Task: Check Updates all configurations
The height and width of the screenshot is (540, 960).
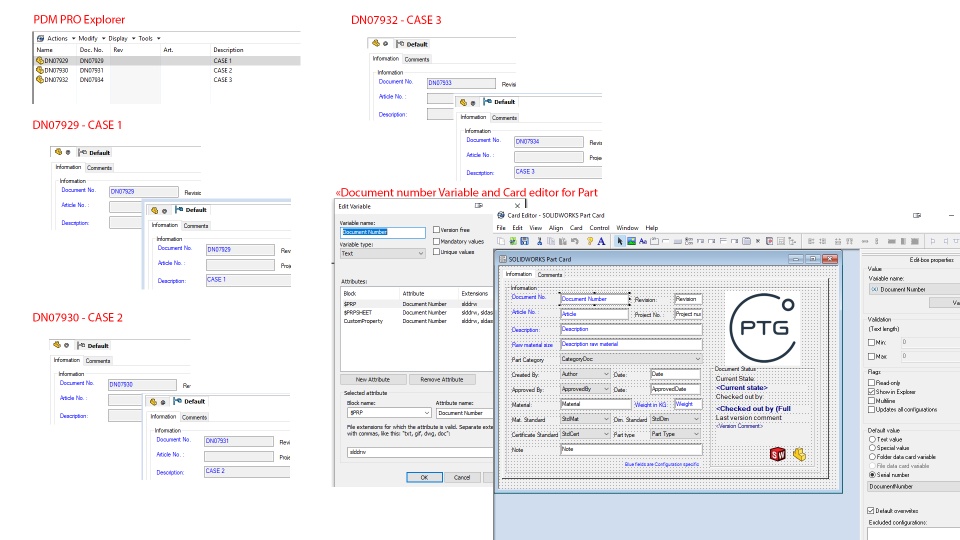Action: pyautogui.click(x=871, y=410)
